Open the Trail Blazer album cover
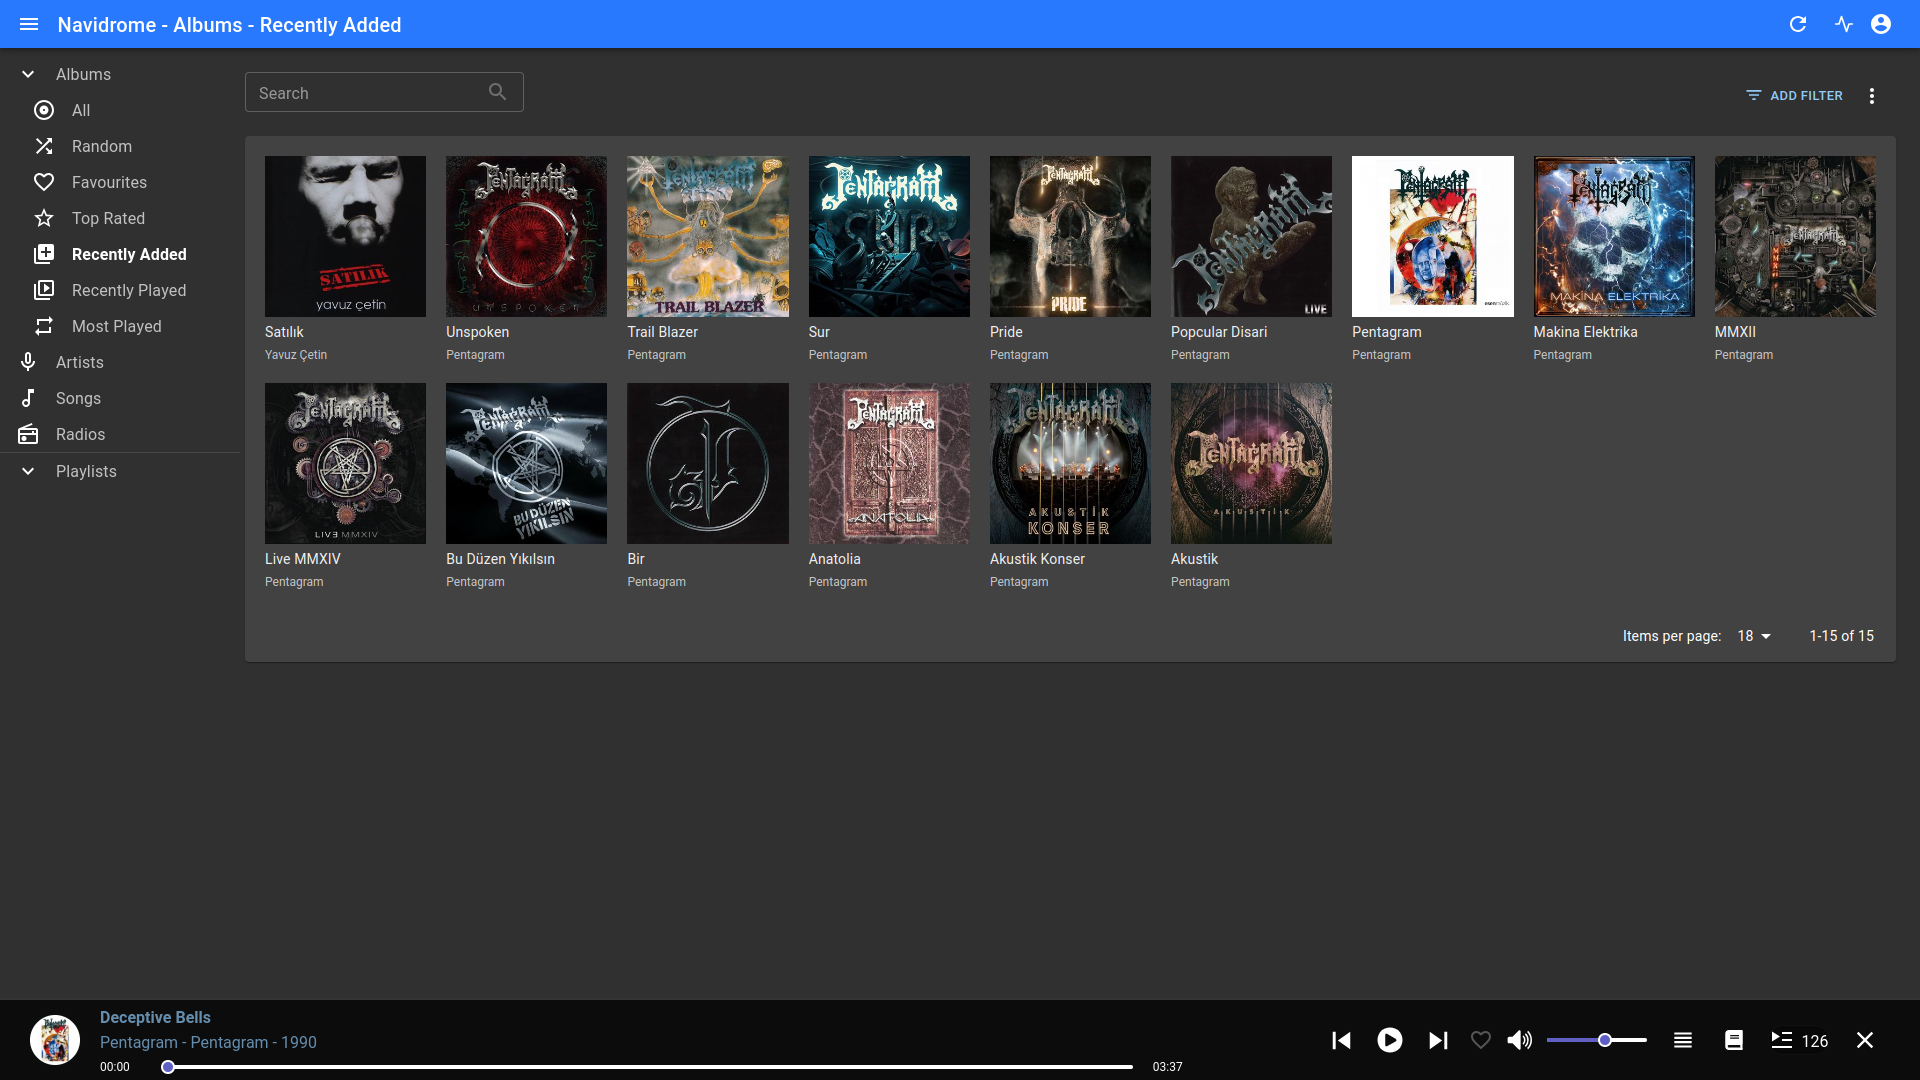1920x1080 pixels. pos(708,236)
